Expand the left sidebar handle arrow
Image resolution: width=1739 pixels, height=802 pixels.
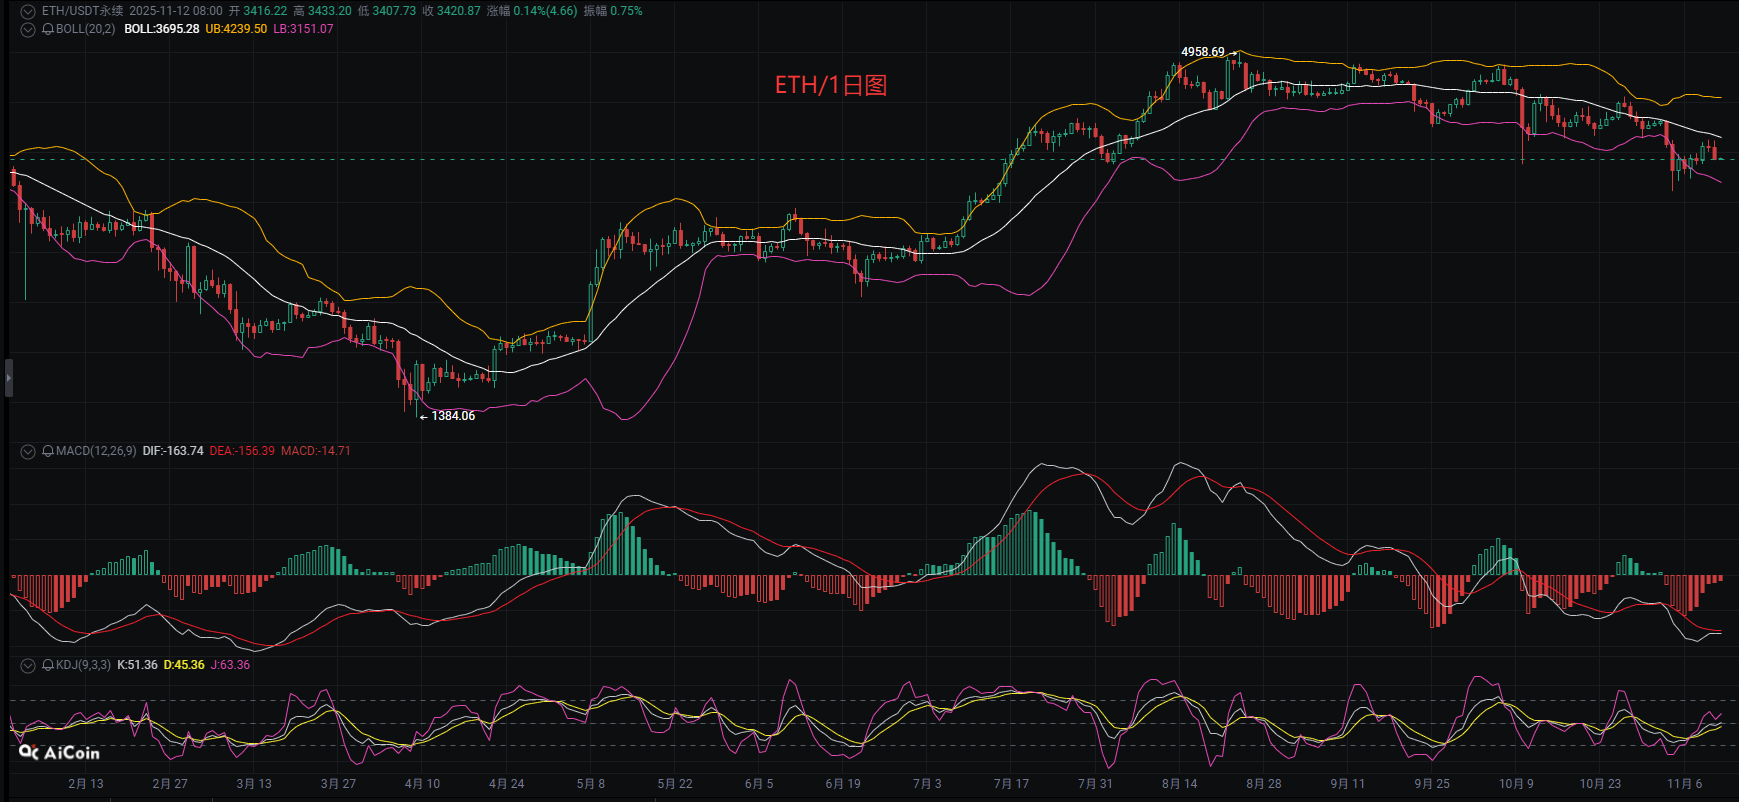pyautogui.click(x=9, y=379)
